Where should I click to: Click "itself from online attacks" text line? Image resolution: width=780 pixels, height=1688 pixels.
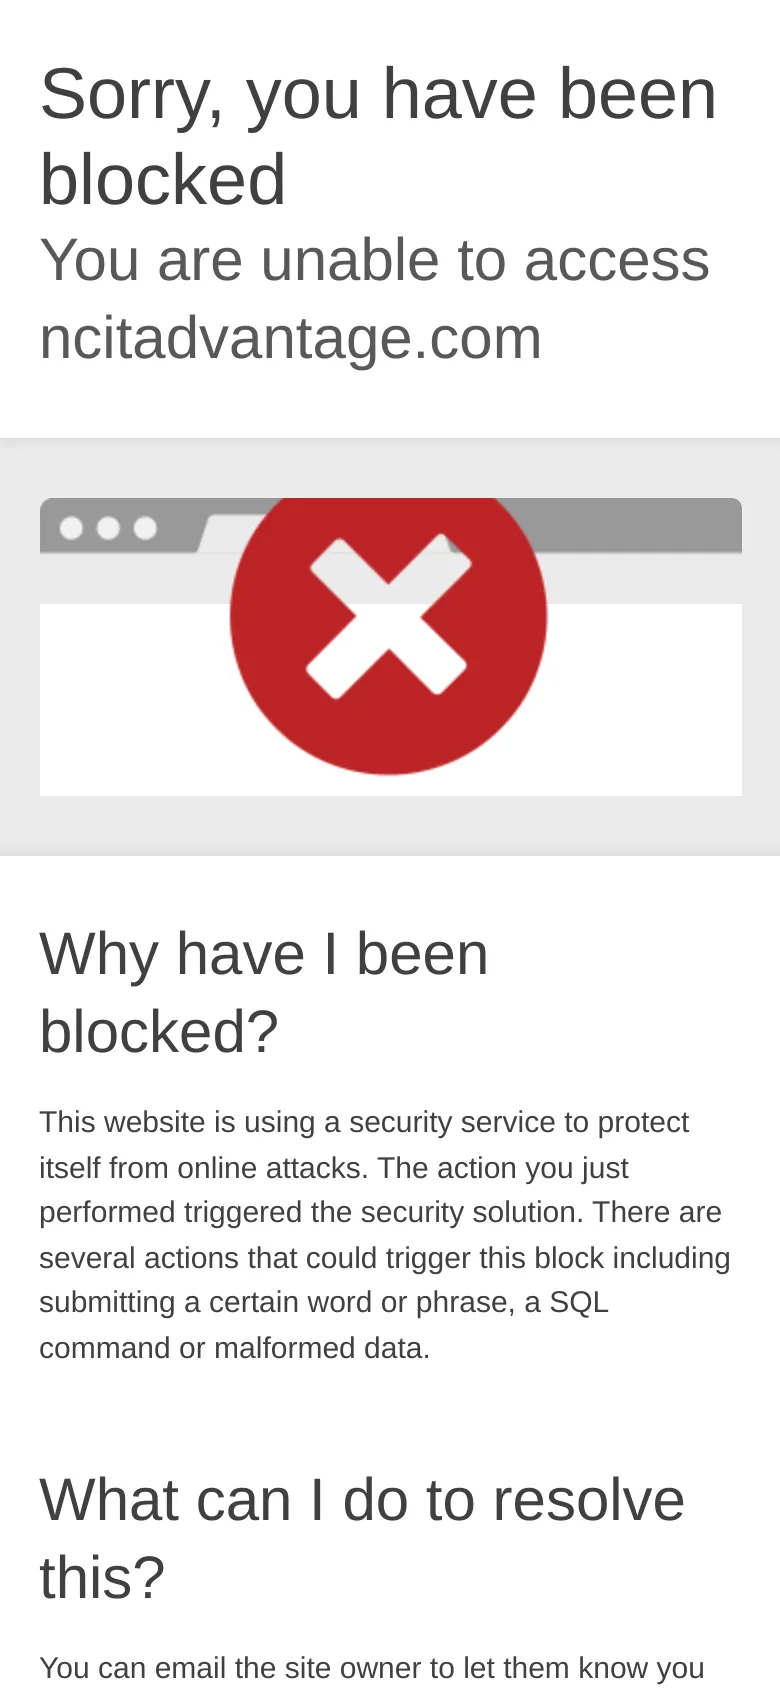tap(334, 1167)
